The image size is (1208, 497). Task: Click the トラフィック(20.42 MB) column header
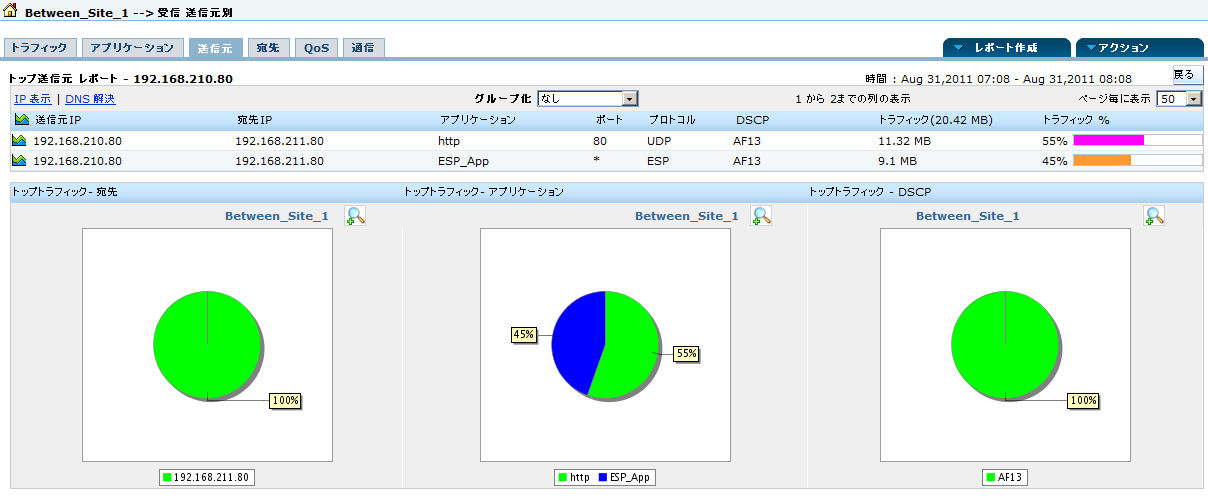[x=935, y=120]
